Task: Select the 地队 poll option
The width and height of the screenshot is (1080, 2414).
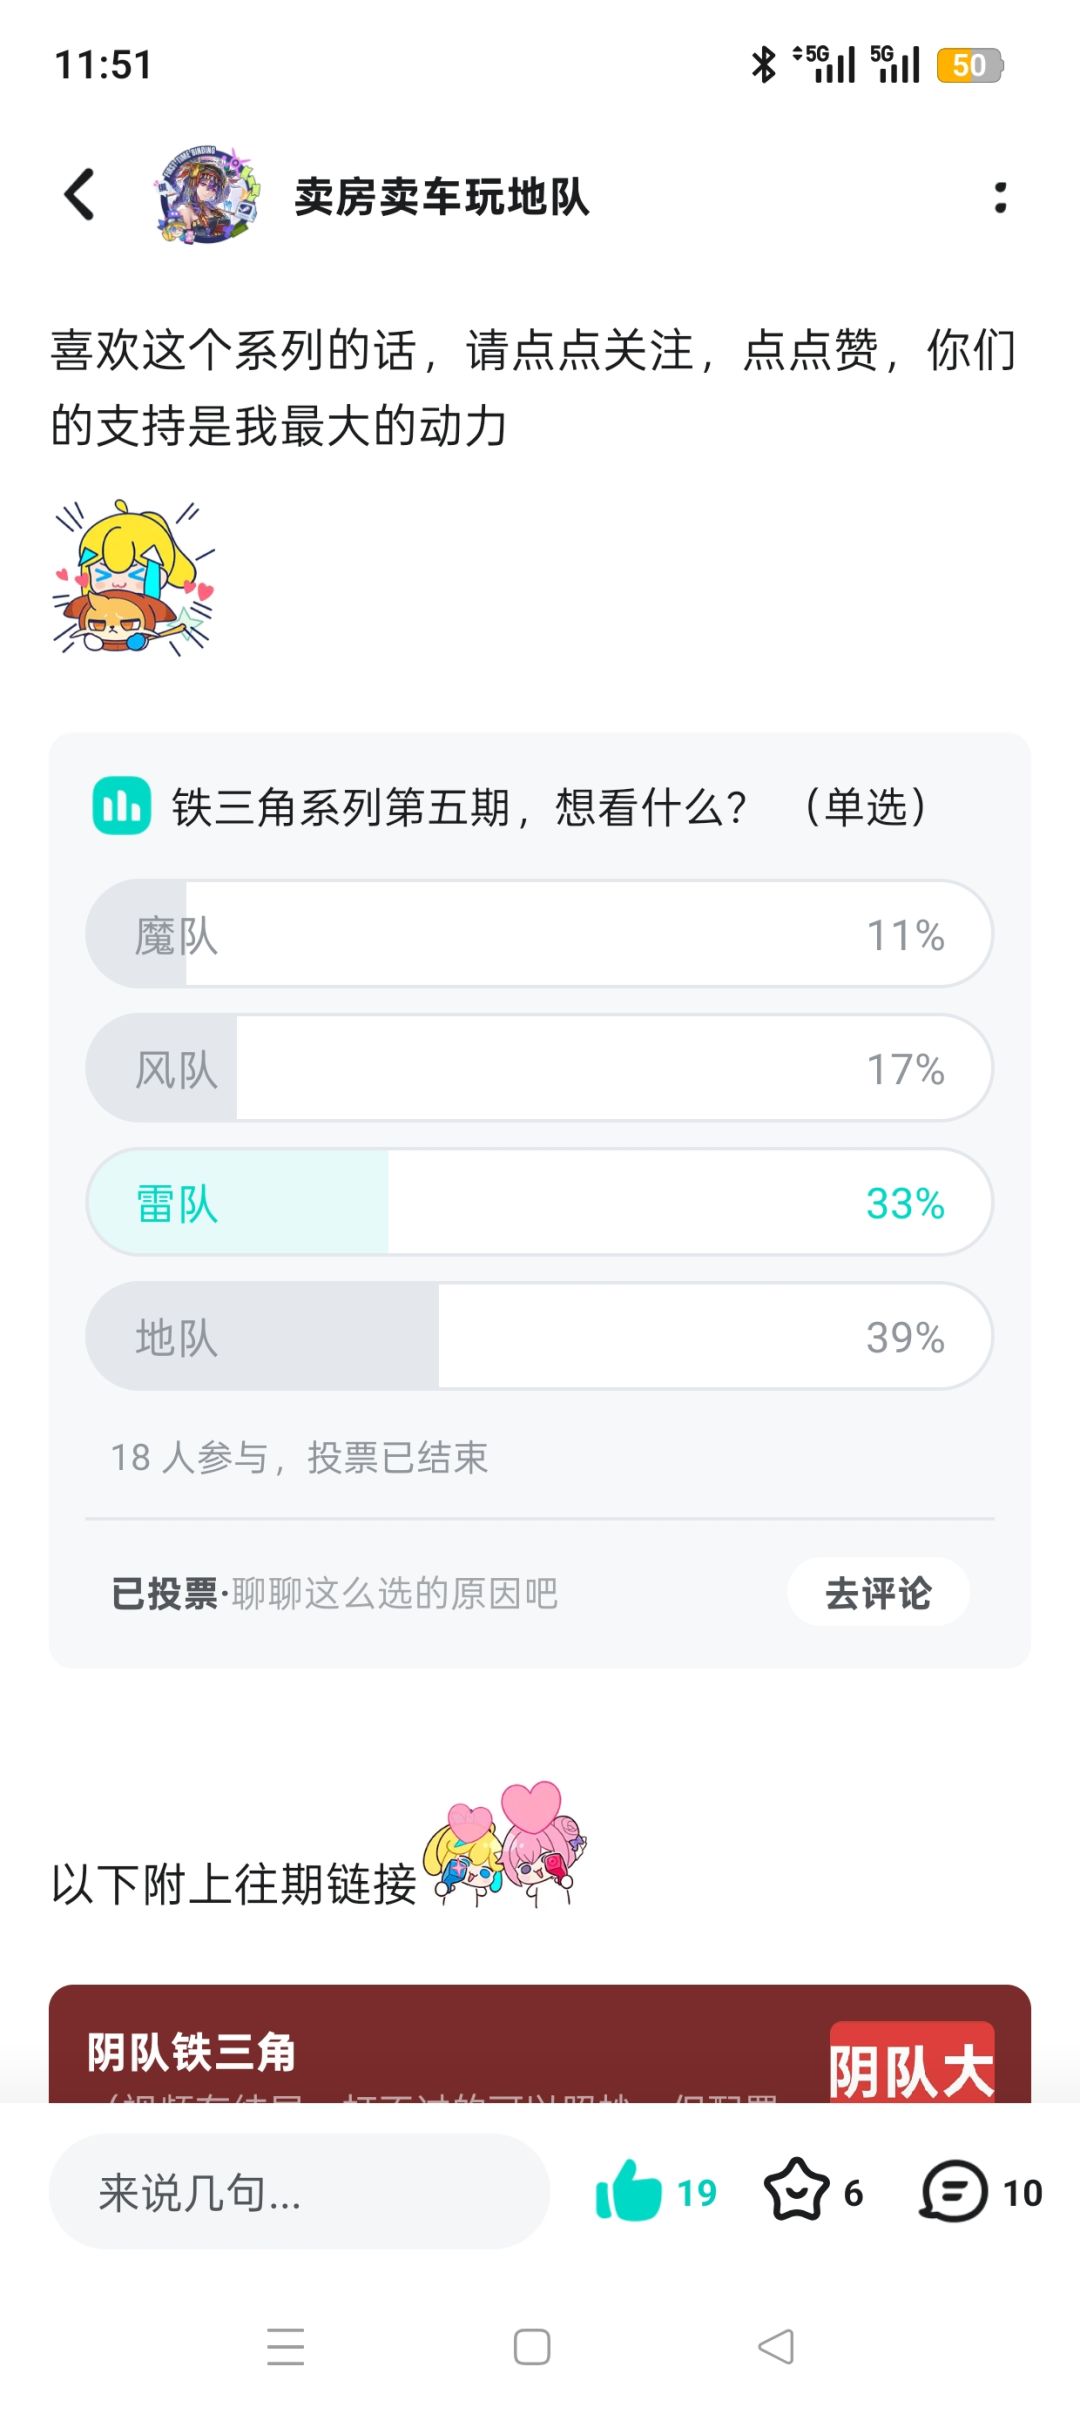Action: 539,1336
